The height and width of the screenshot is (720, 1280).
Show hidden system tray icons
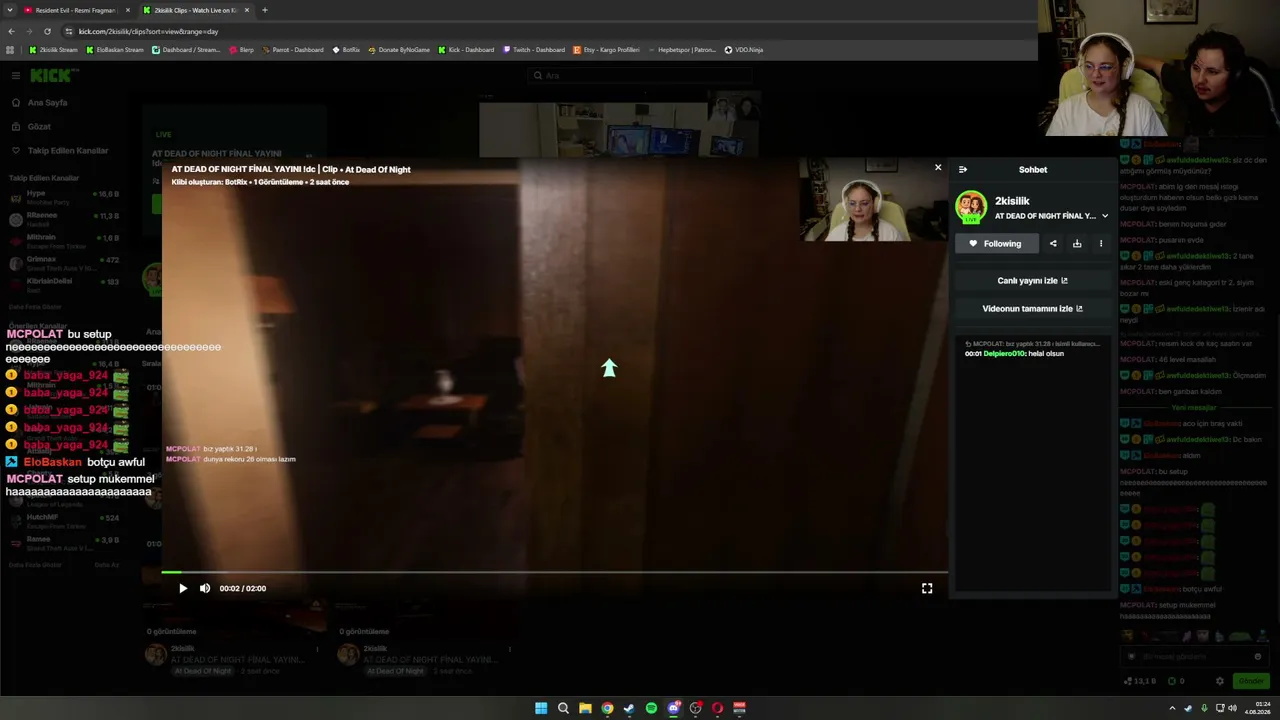point(1172,708)
